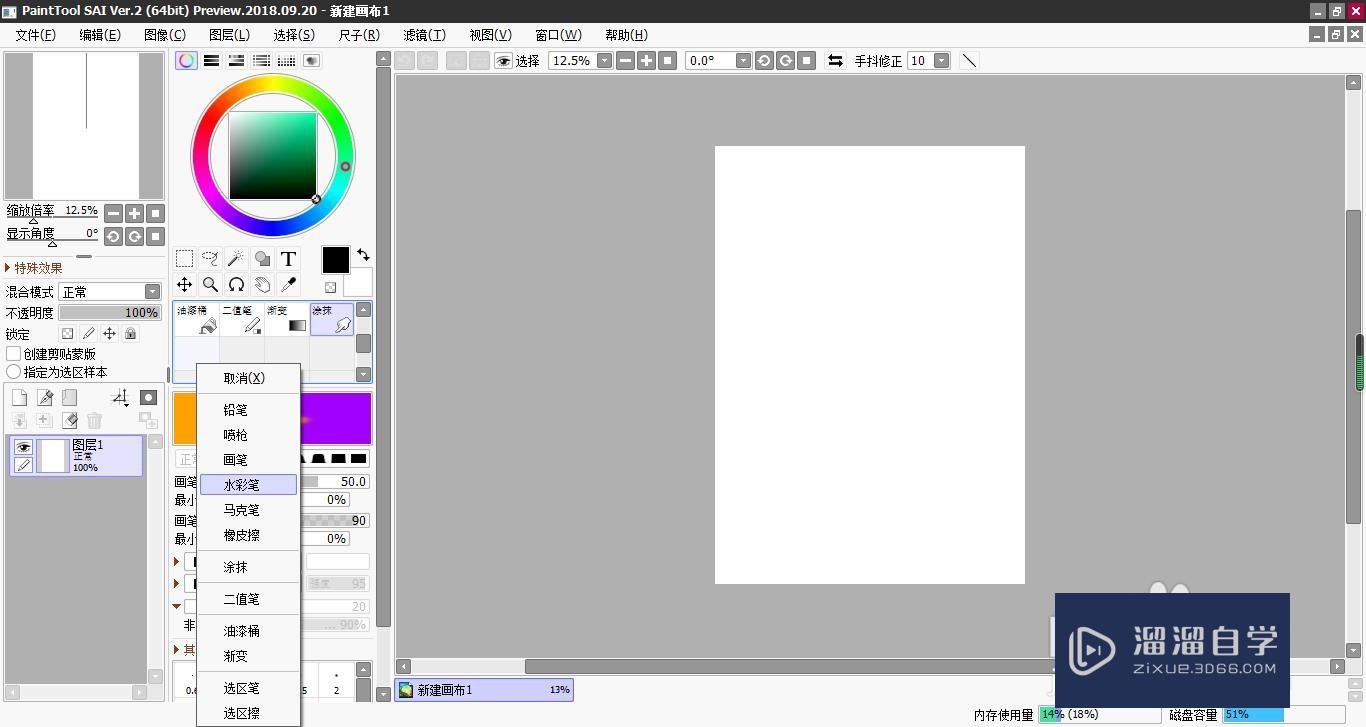Viewport: 1366px width, 727px height.
Task: Switch to 新建画布1 document tab
Action: click(484, 689)
